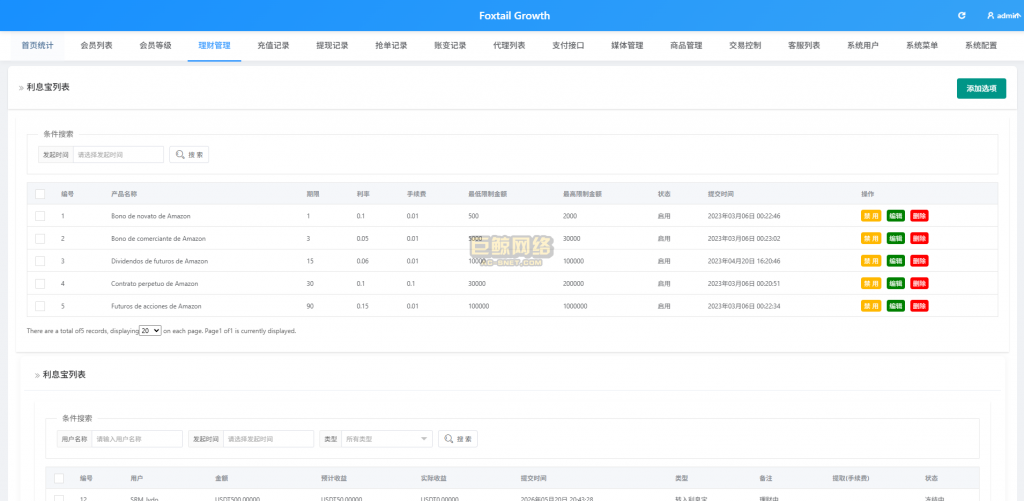Edit the Contrato perpetuo de Amazon row
Screen dimensions: 1024x501
[895, 283]
